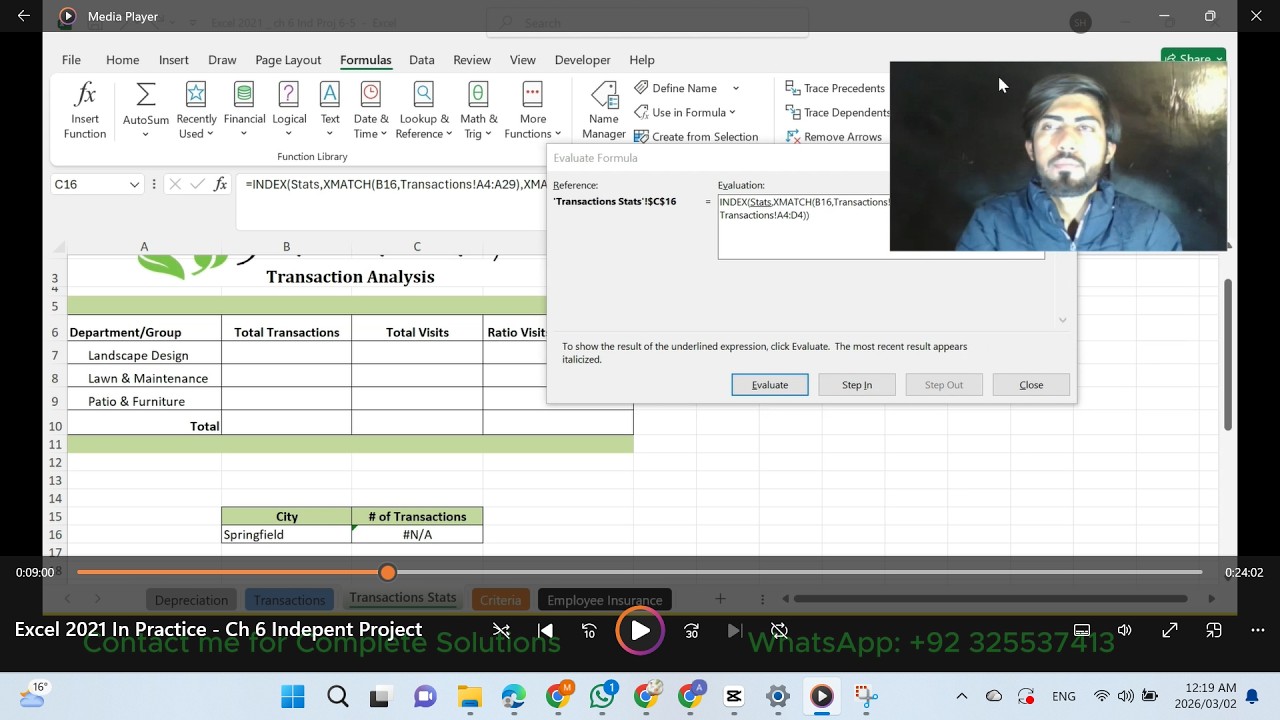Open the Windows Start menu

(293, 696)
